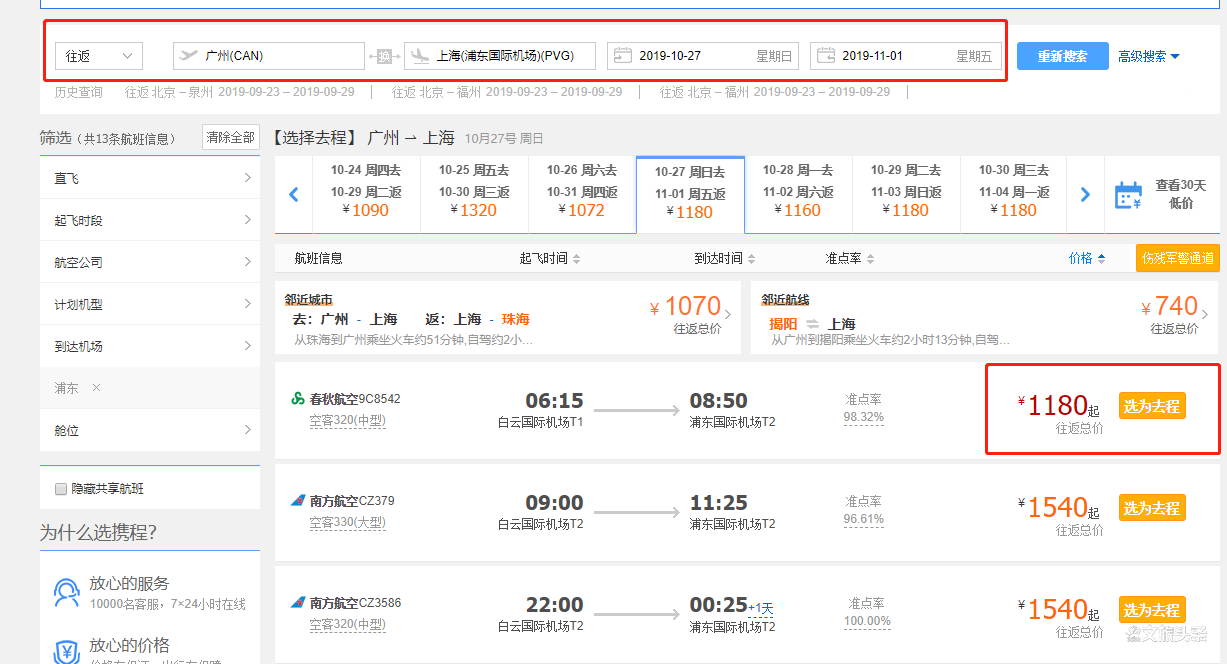This screenshot has width=1227, height=664.
Task: Select the 10-26 周六去 date tab
Action: click(x=582, y=190)
